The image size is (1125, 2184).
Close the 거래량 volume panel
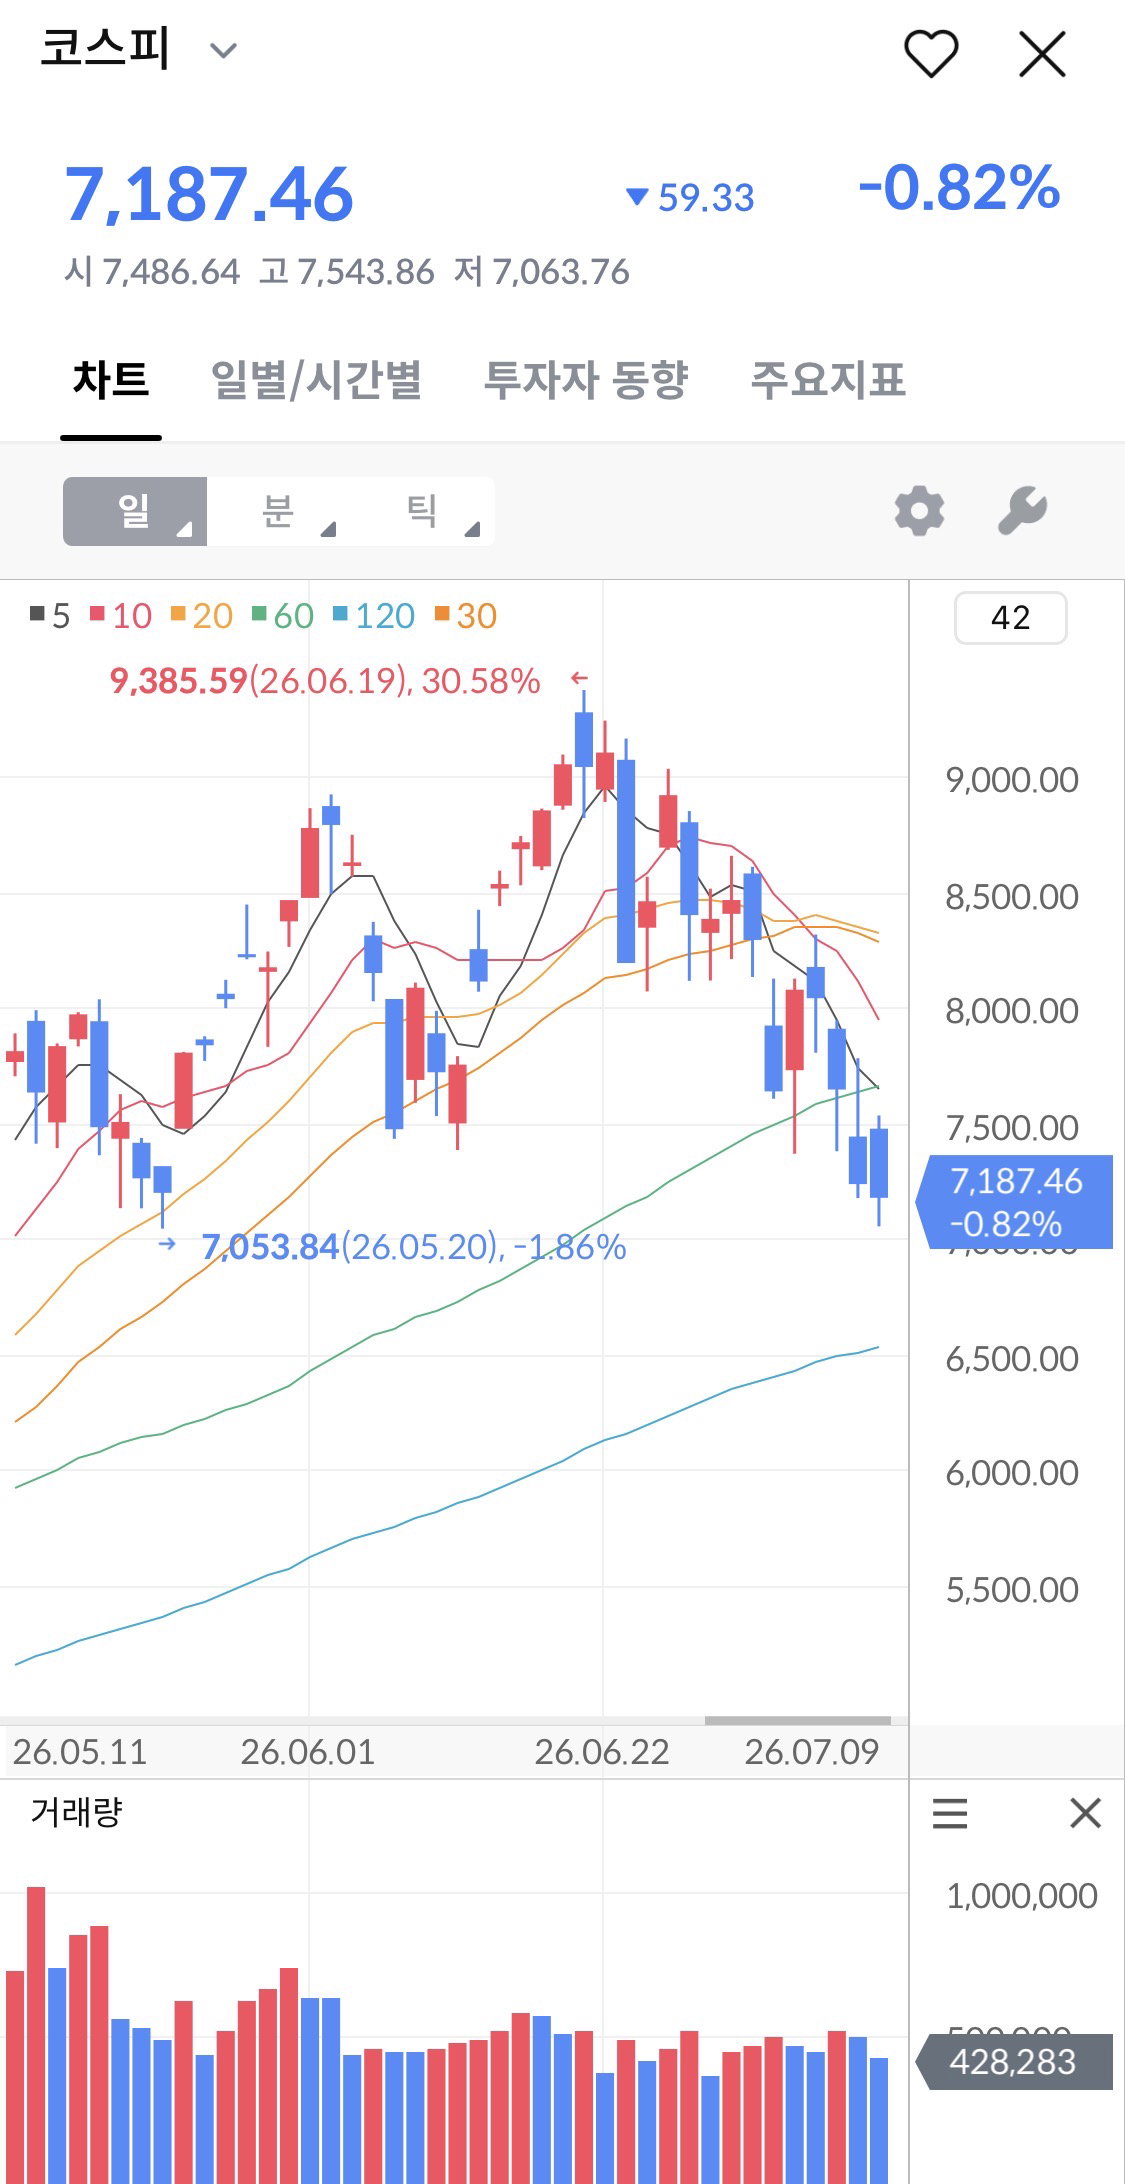click(x=1085, y=1813)
